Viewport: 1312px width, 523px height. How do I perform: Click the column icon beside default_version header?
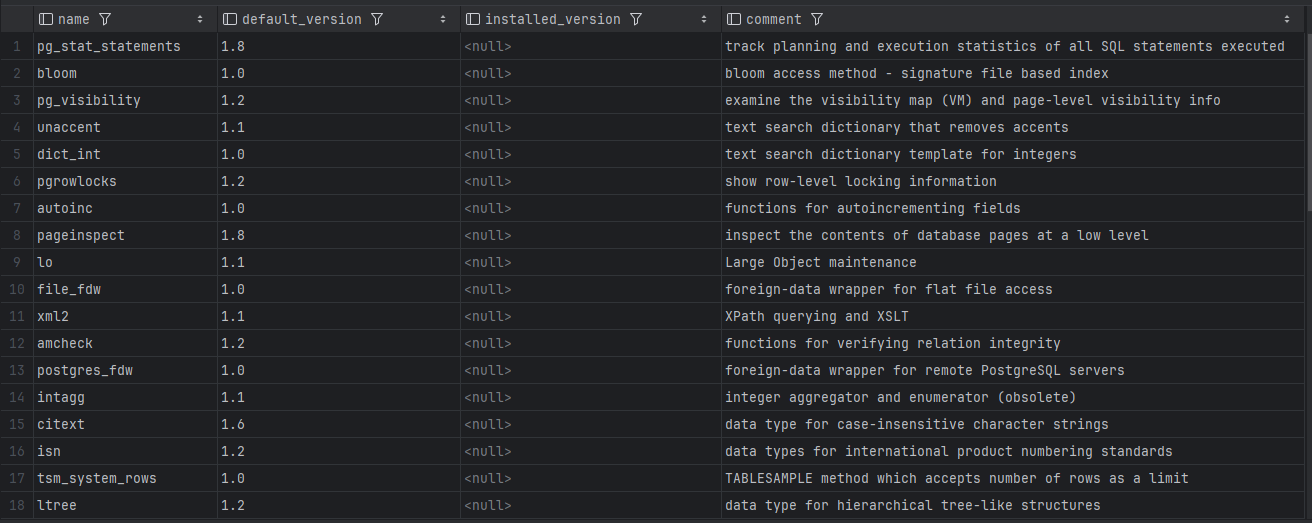pyautogui.click(x=229, y=19)
